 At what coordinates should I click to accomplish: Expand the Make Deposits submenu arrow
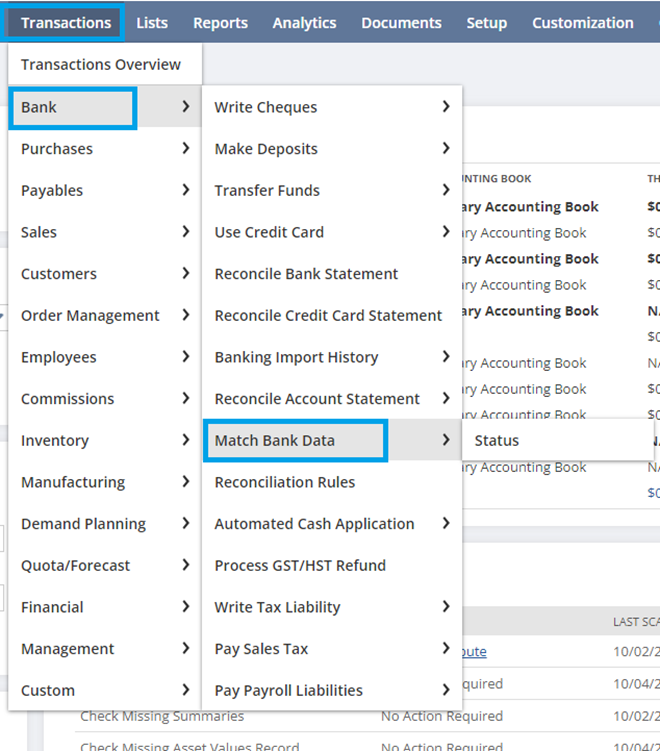tap(446, 149)
